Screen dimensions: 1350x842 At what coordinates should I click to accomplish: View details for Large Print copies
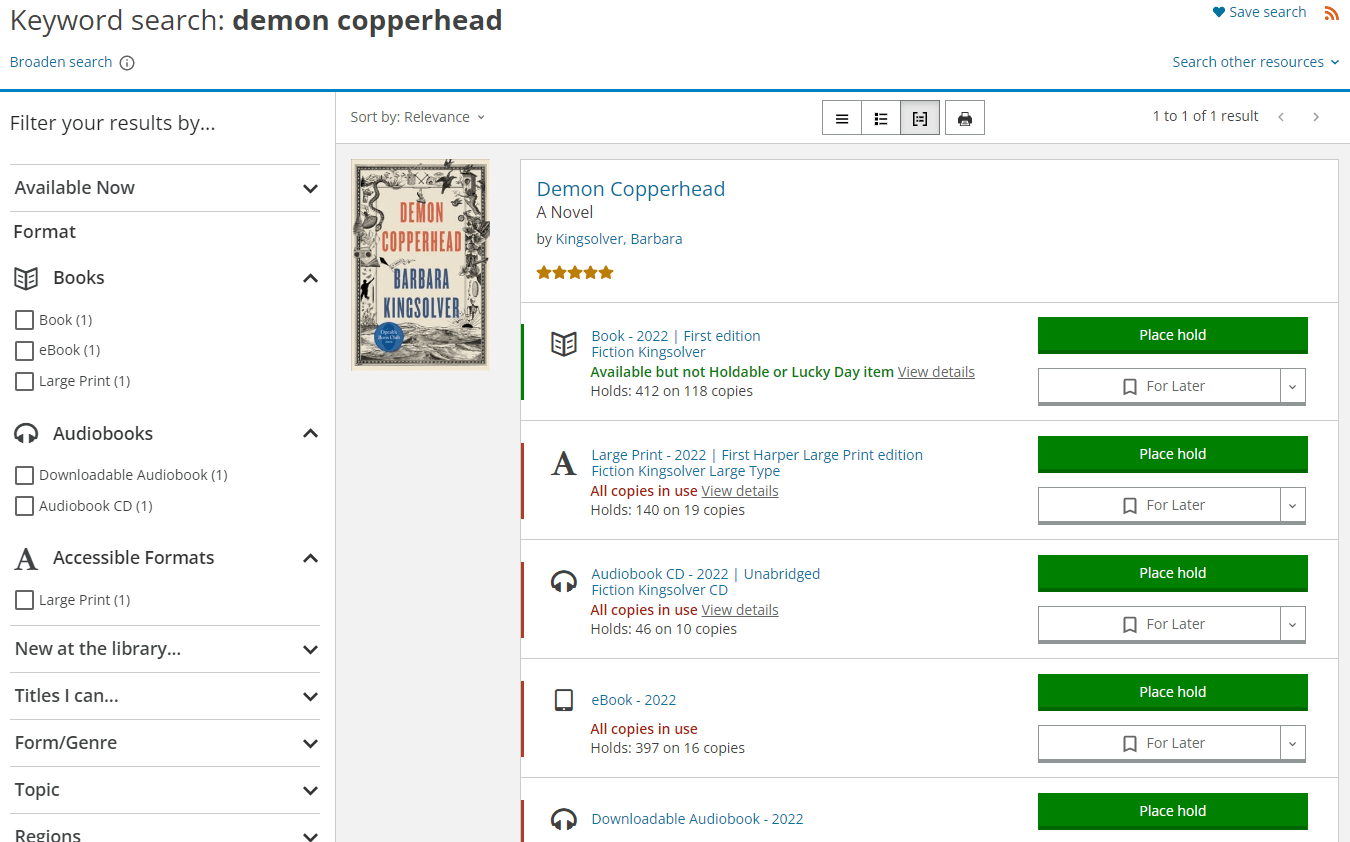[x=740, y=491]
